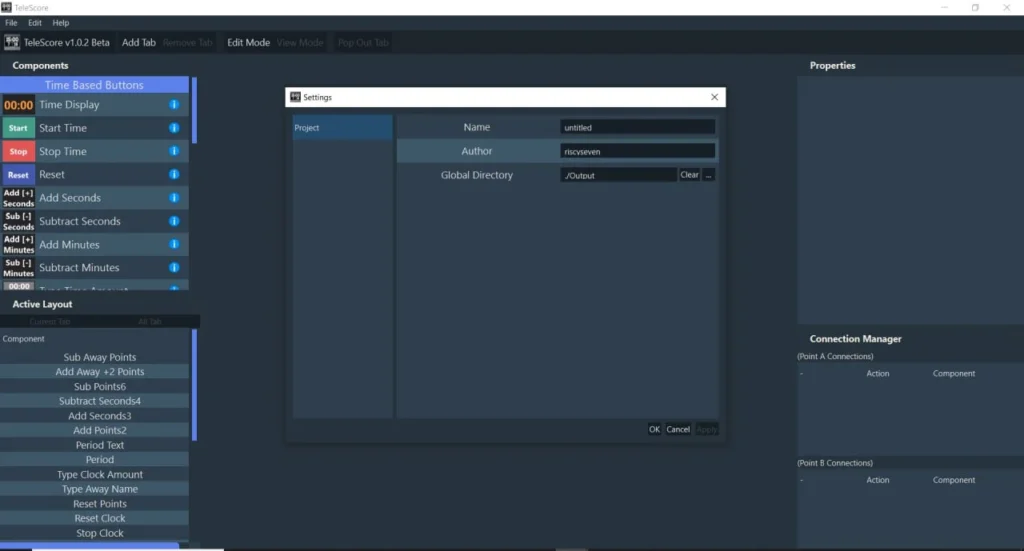
Task: Click OK in Settings dialog
Action: coord(654,430)
